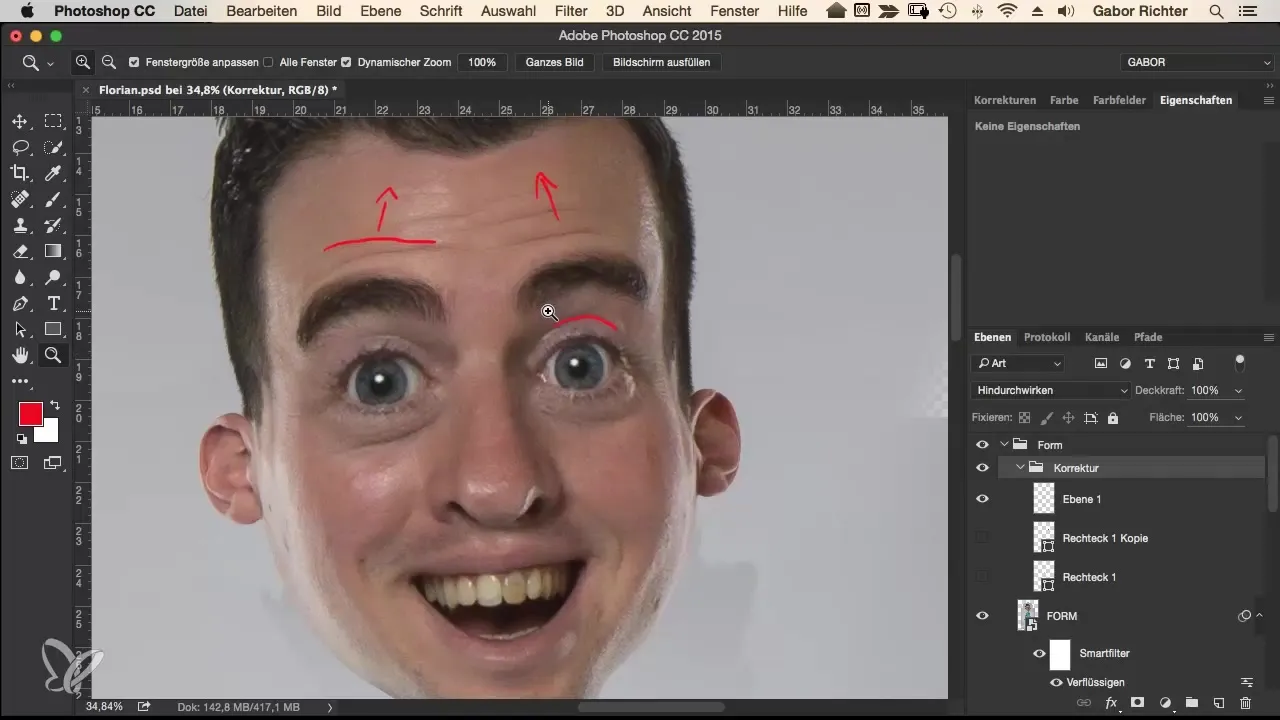
Task: Select the Hand tool
Action: coord(20,355)
